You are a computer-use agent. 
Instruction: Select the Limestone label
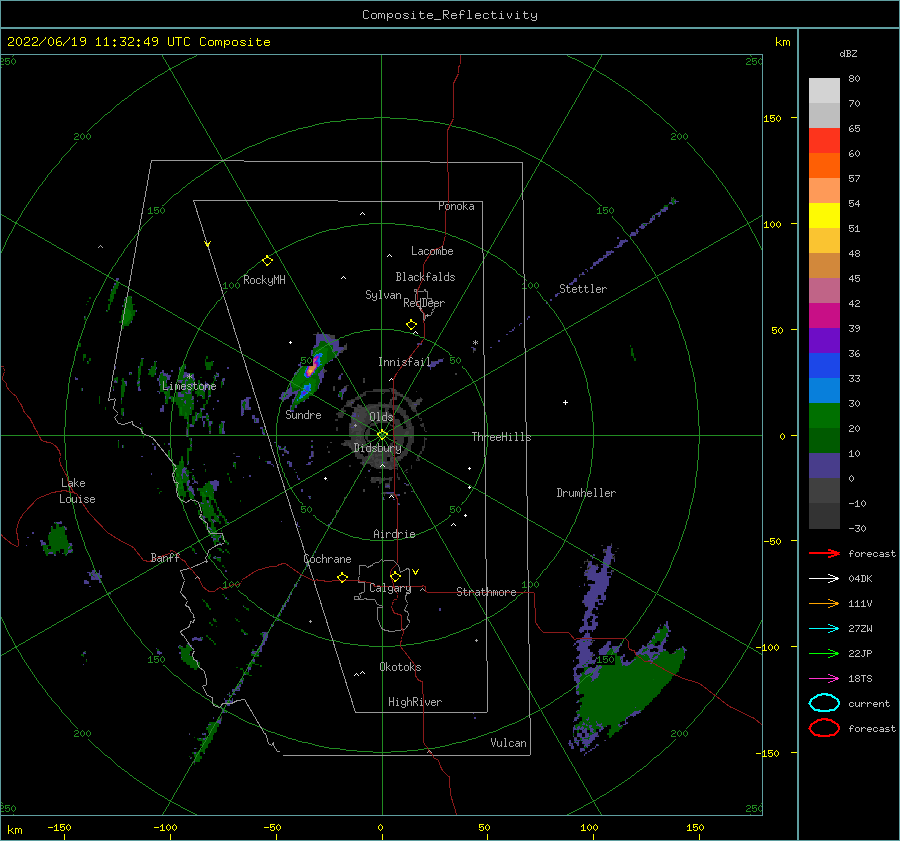pyautogui.click(x=189, y=386)
